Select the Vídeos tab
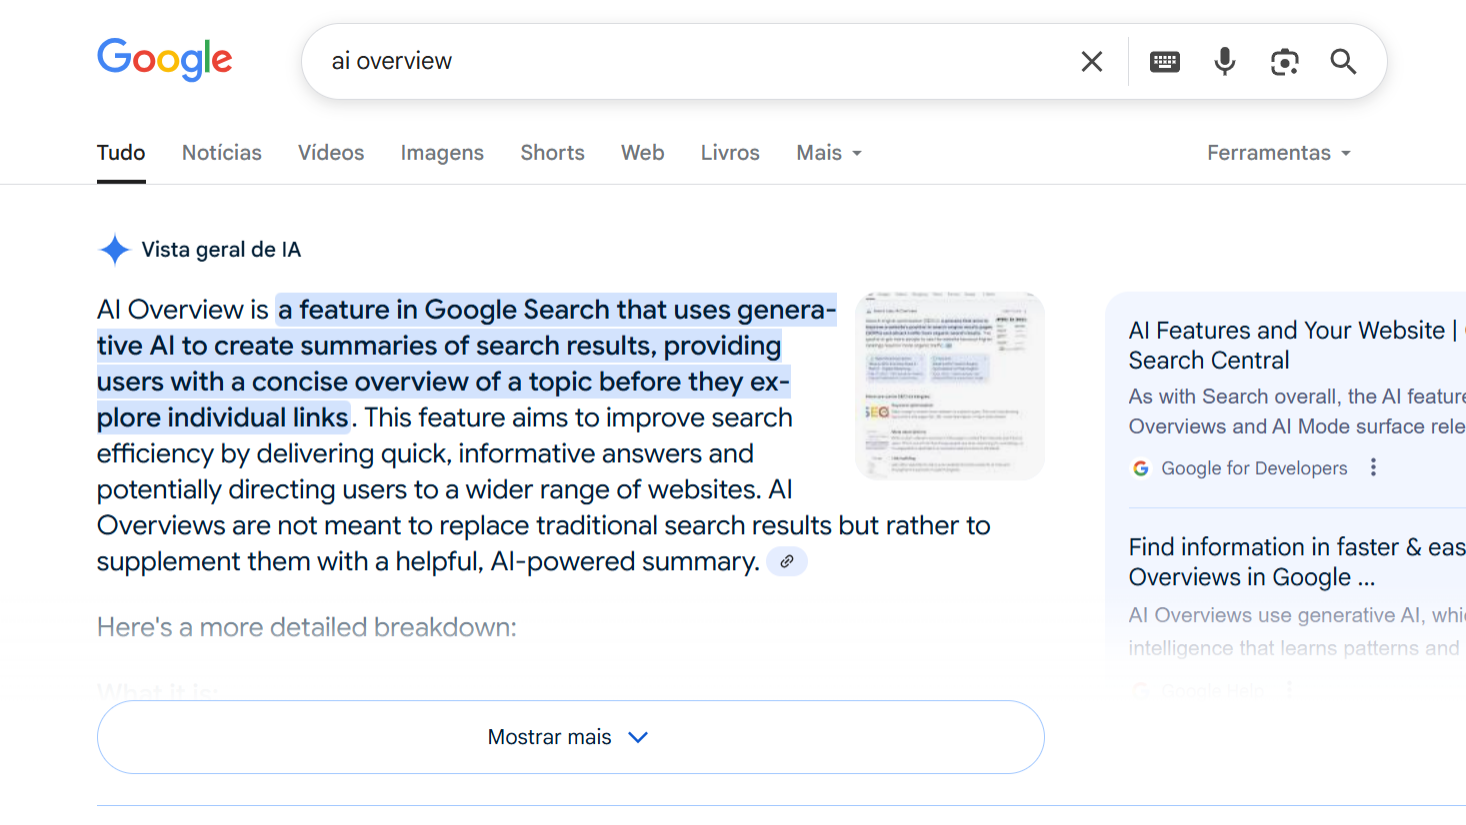The width and height of the screenshot is (1466, 825). pos(331,153)
